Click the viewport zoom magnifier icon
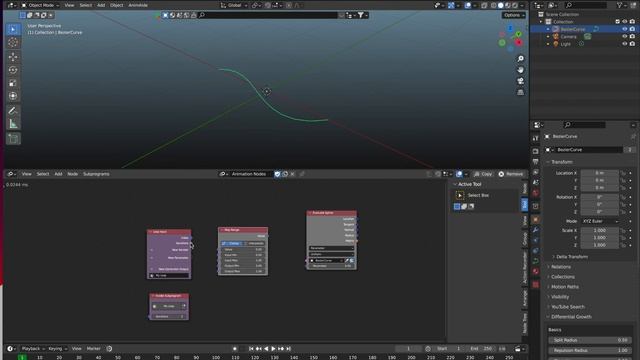Image resolution: width=640 pixels, height=360 pixels. [x=520, y=59]
